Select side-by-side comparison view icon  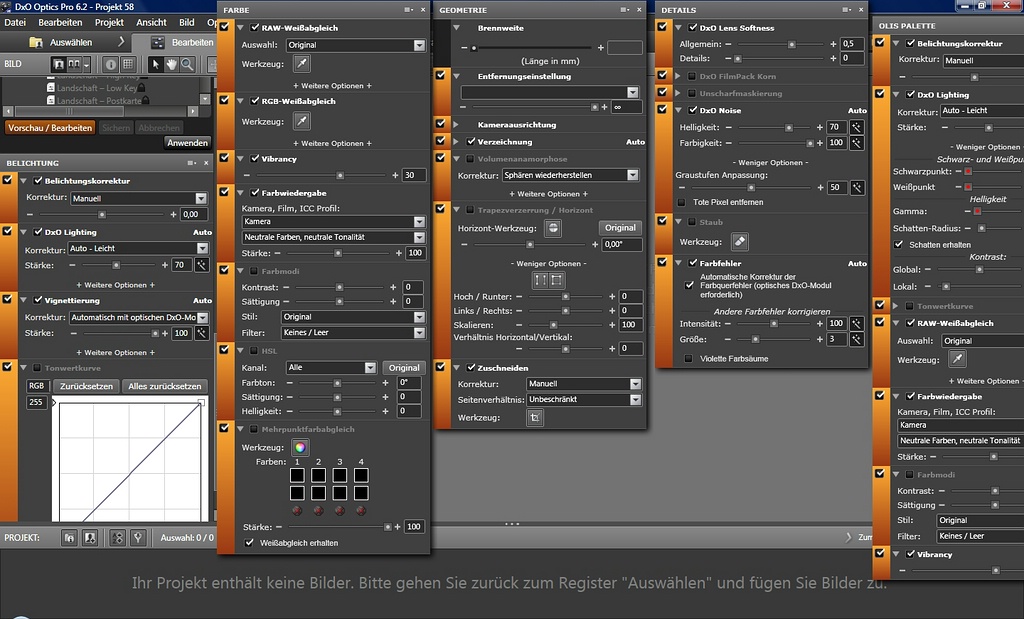click(x=74, y=64)
